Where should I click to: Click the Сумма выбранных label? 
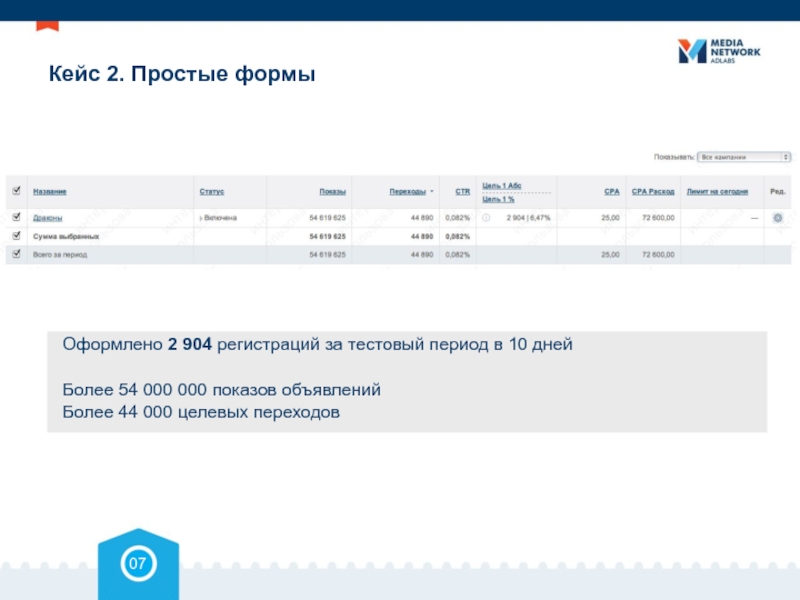66,236
